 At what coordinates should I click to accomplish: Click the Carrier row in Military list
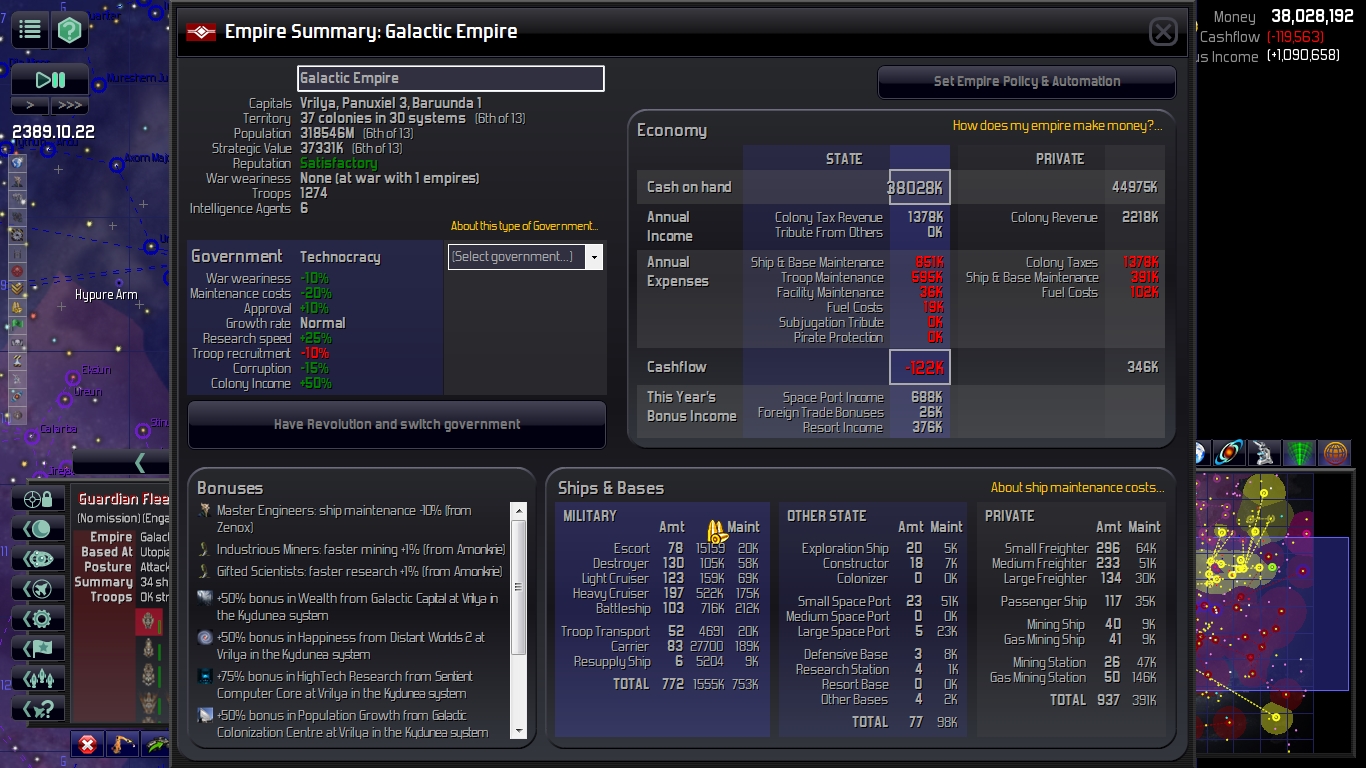point(661,647)
